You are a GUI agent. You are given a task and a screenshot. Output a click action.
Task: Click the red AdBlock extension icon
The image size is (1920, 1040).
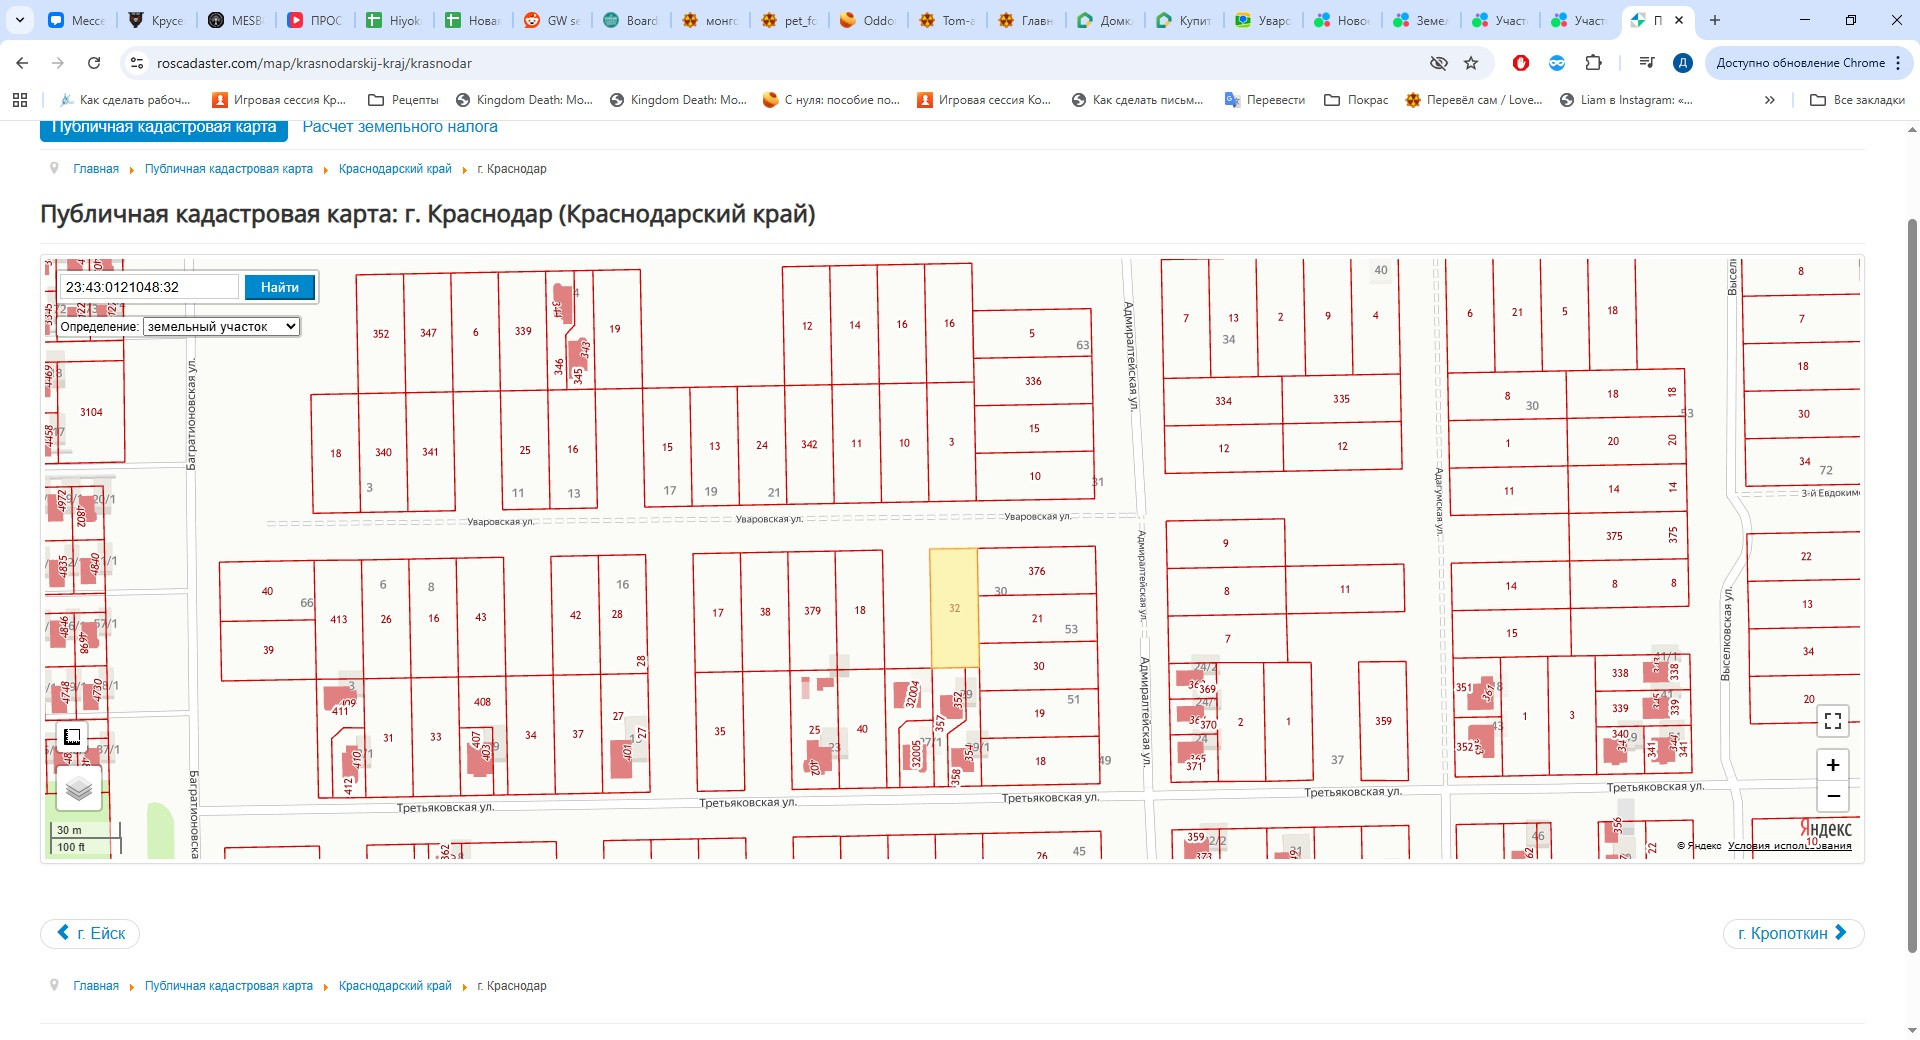coord(1520,63)
